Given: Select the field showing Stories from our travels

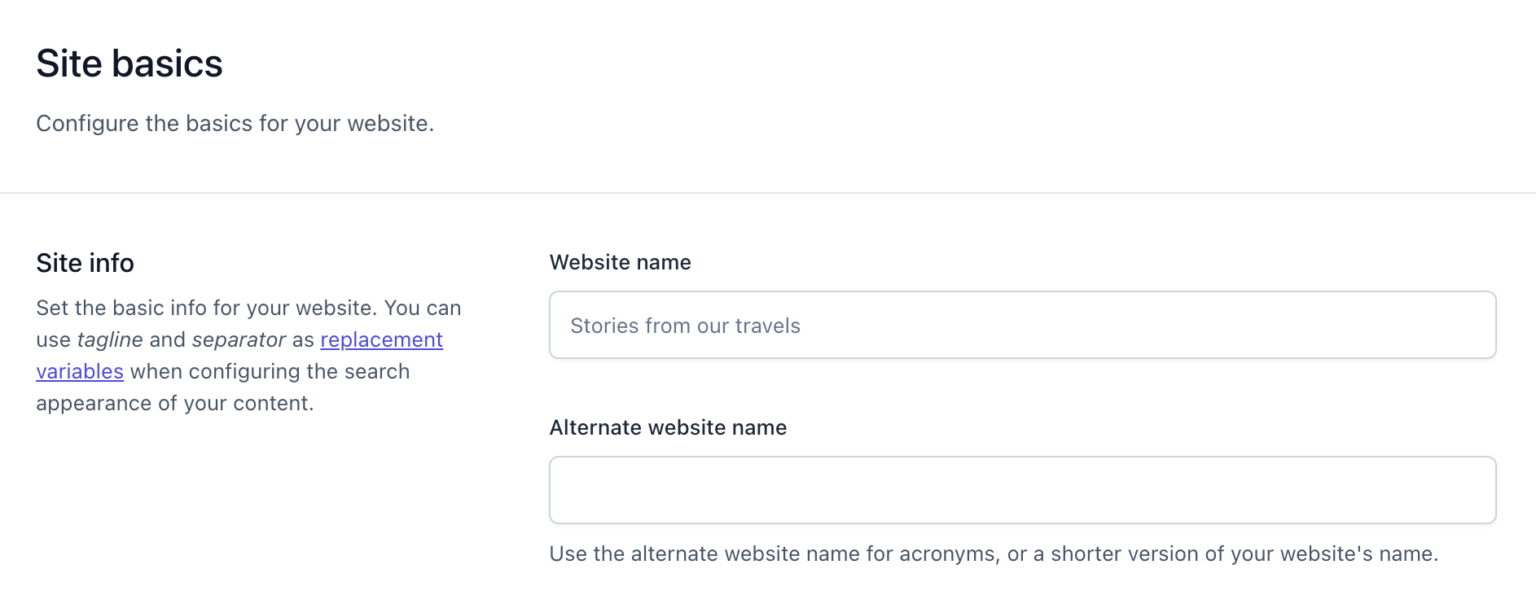Looking at the screenshot, I should [x=1020, y=325].
